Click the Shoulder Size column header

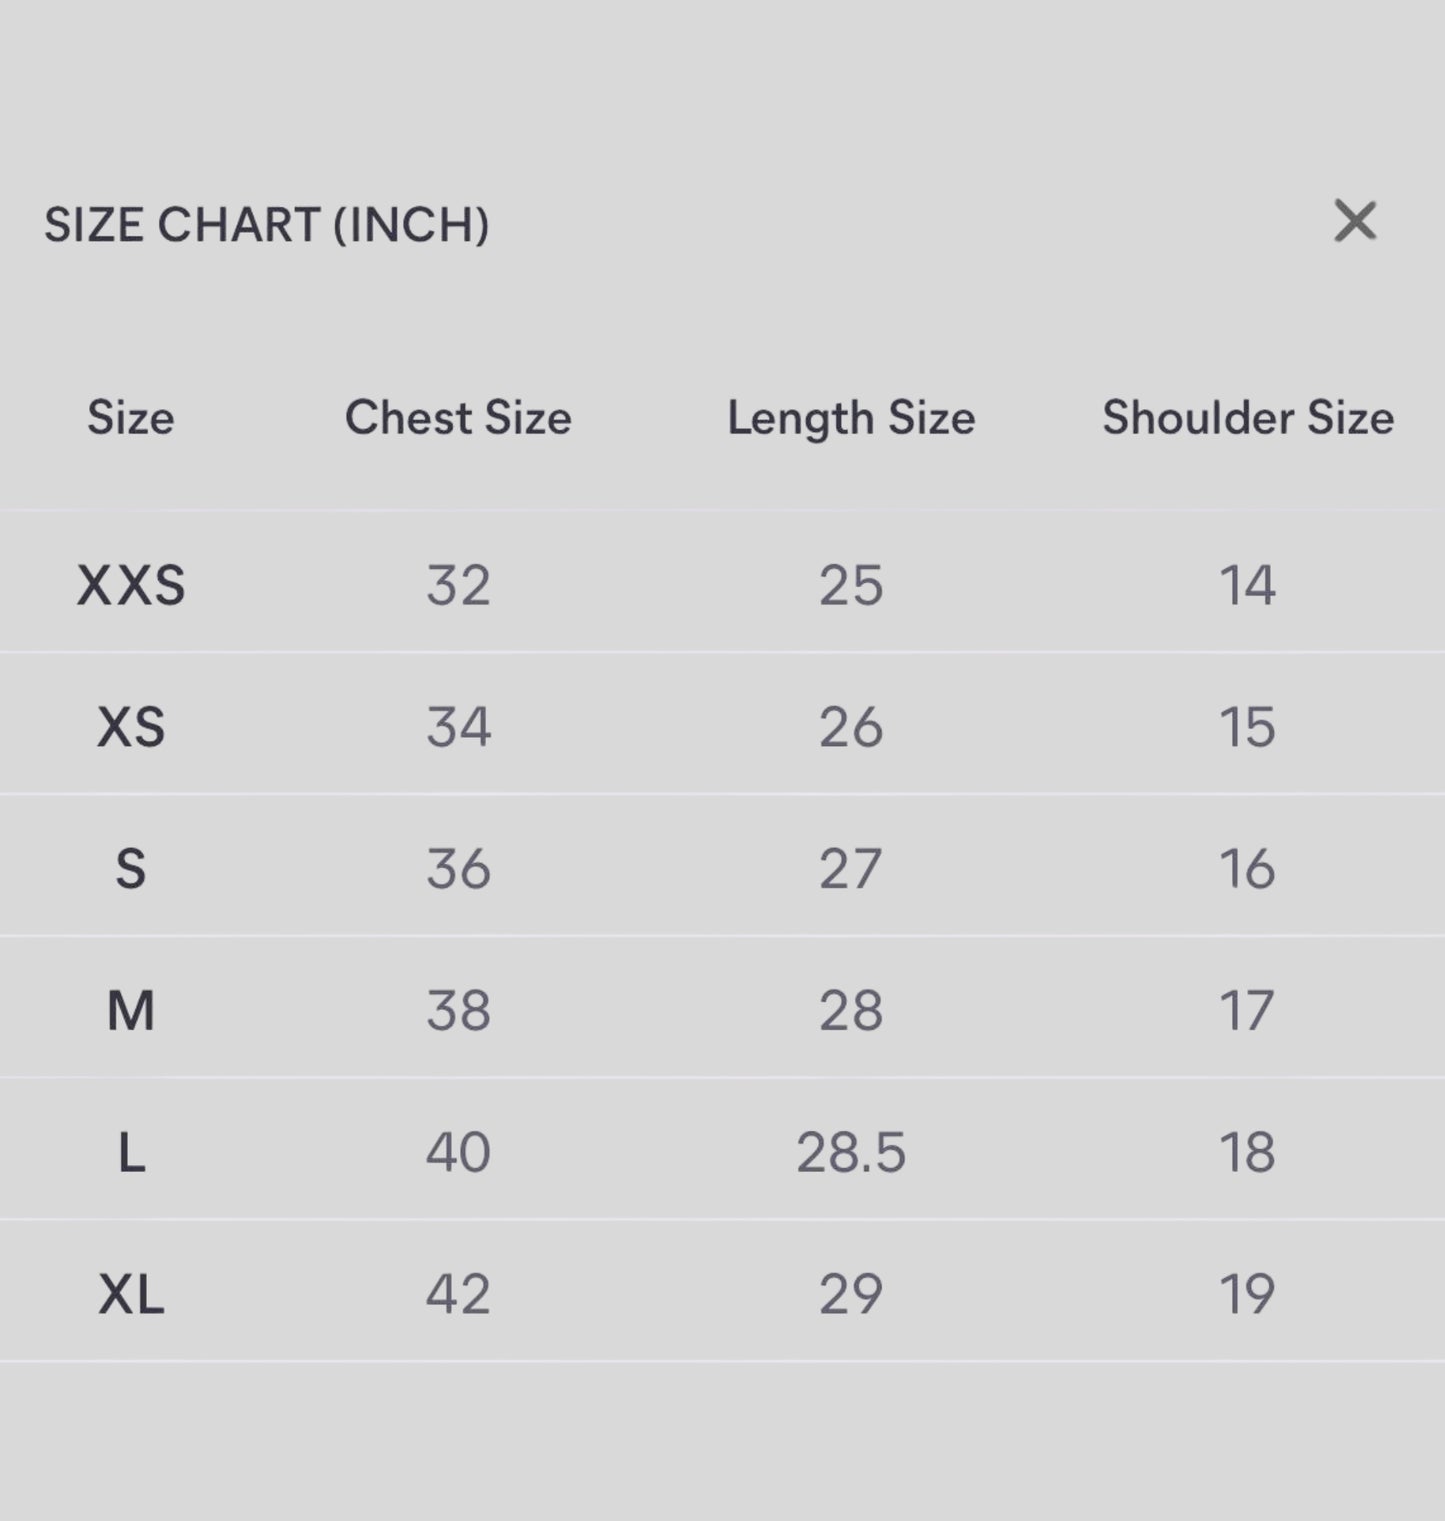[1247, 419]
